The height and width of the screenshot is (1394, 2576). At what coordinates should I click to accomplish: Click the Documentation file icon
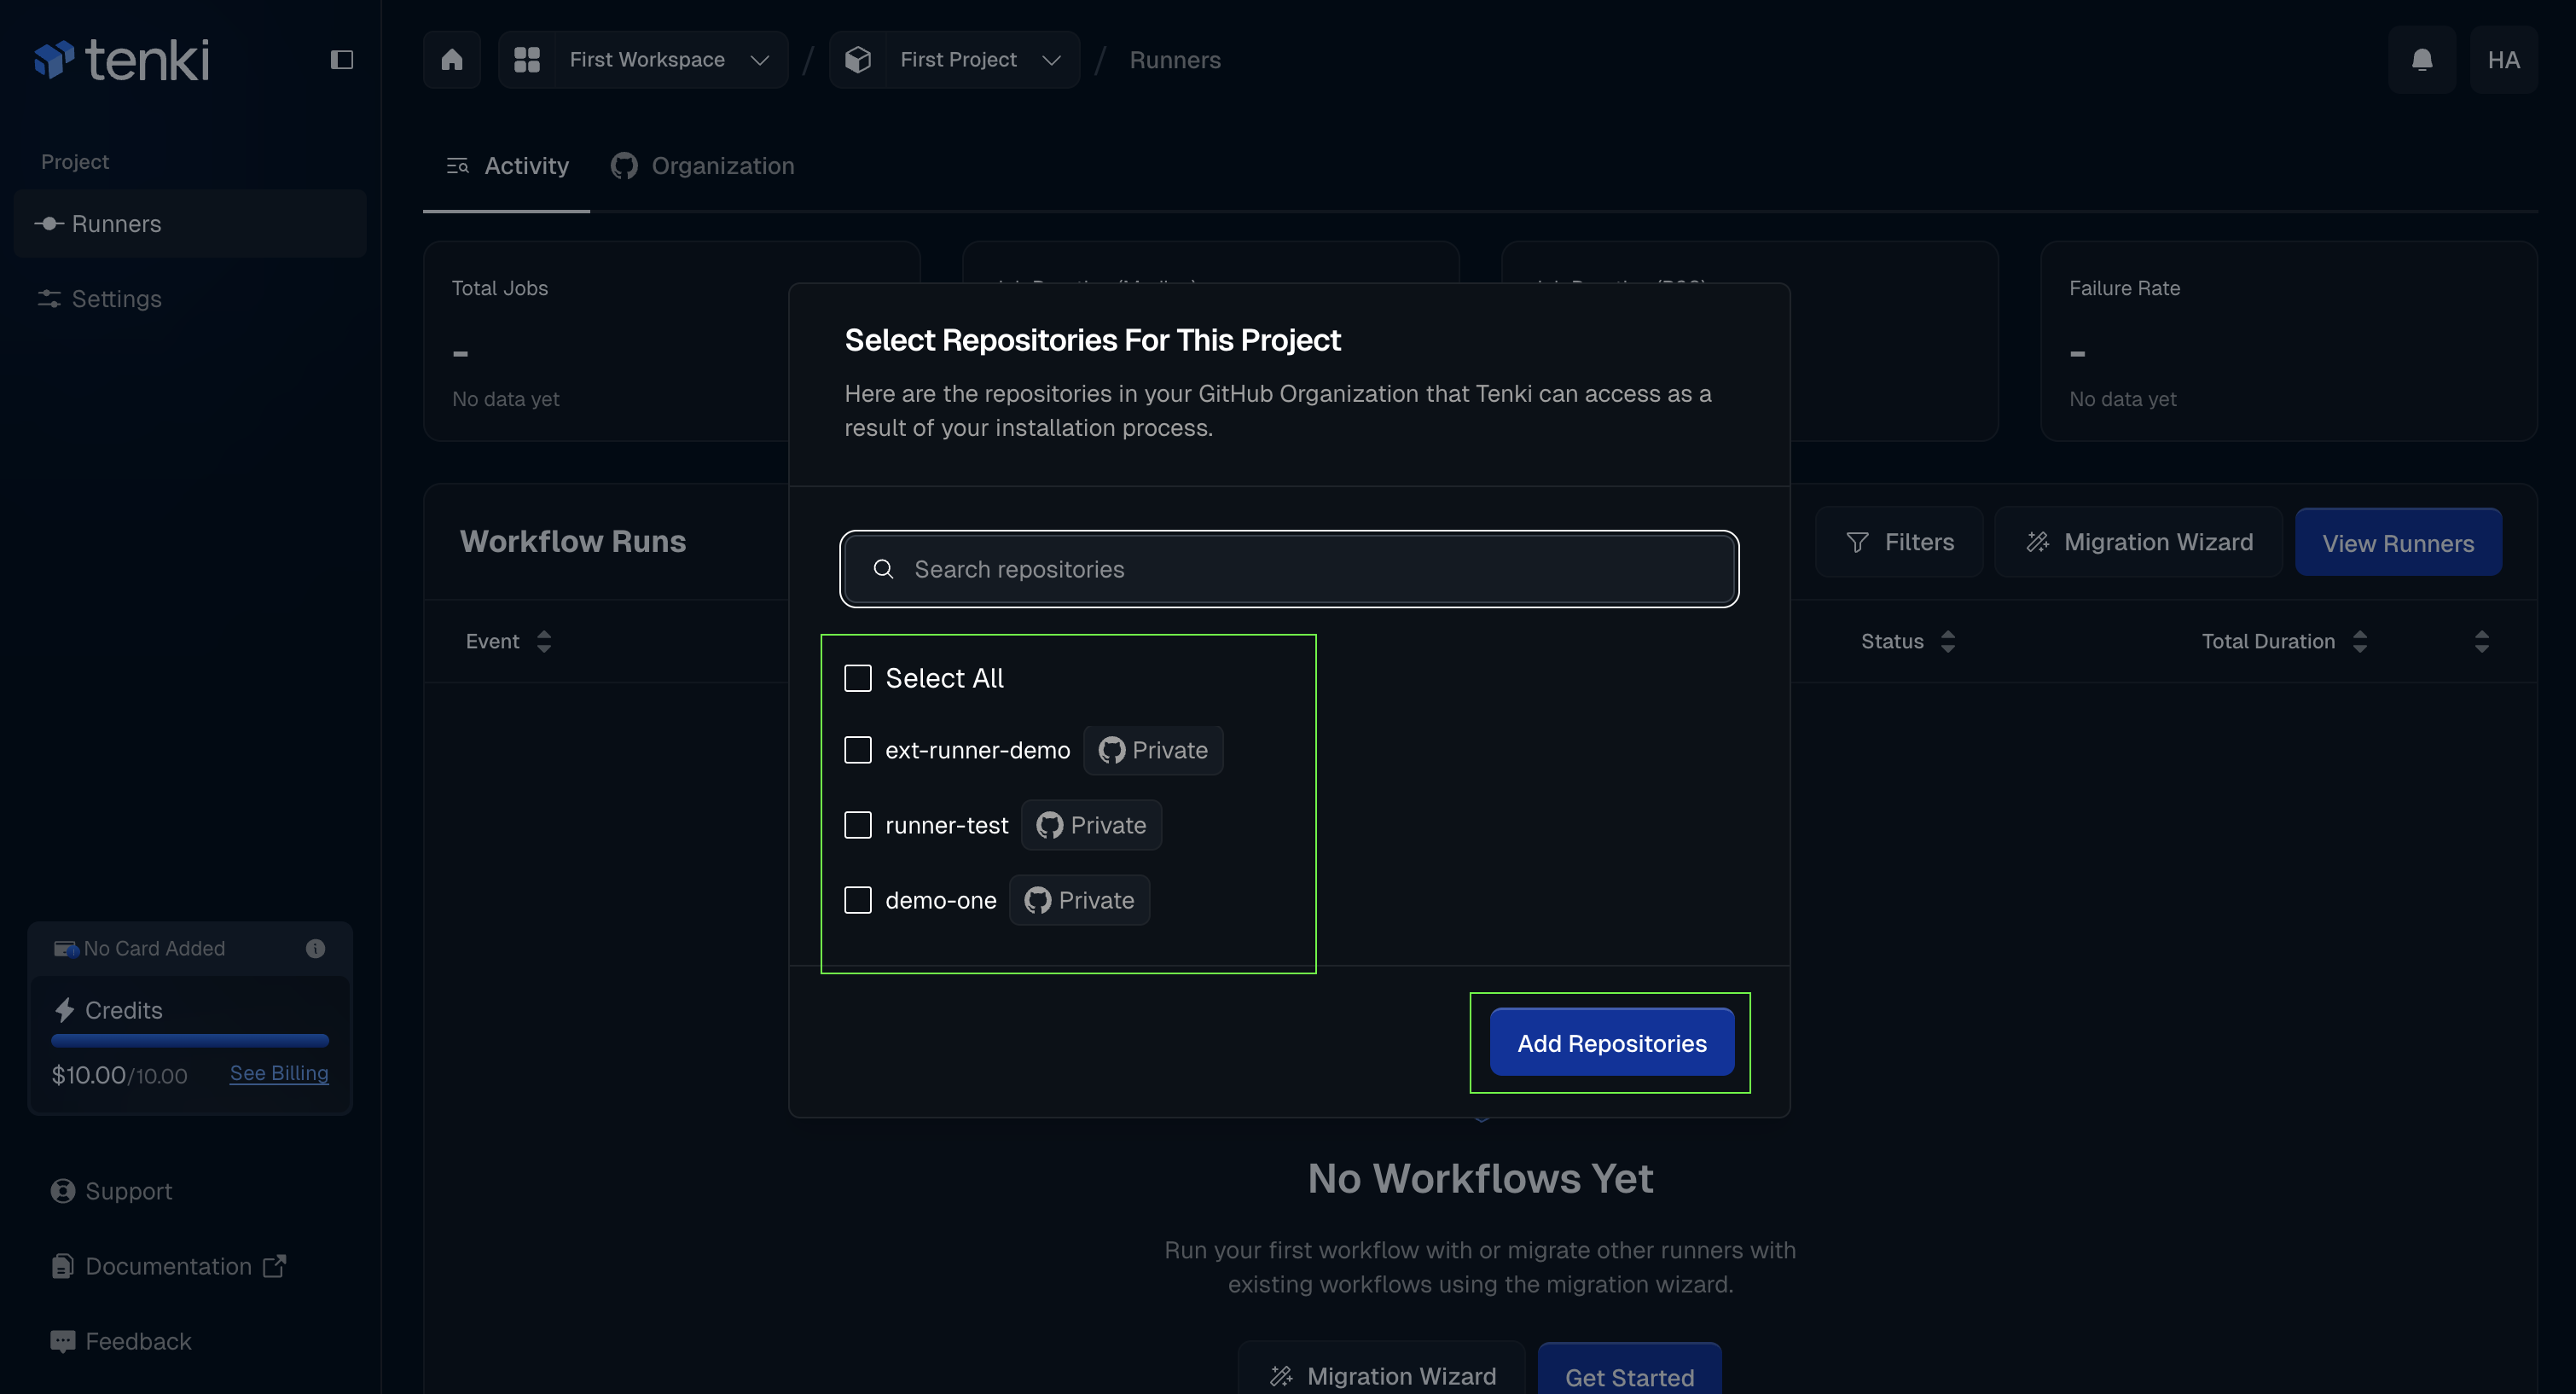(63, 1266)
